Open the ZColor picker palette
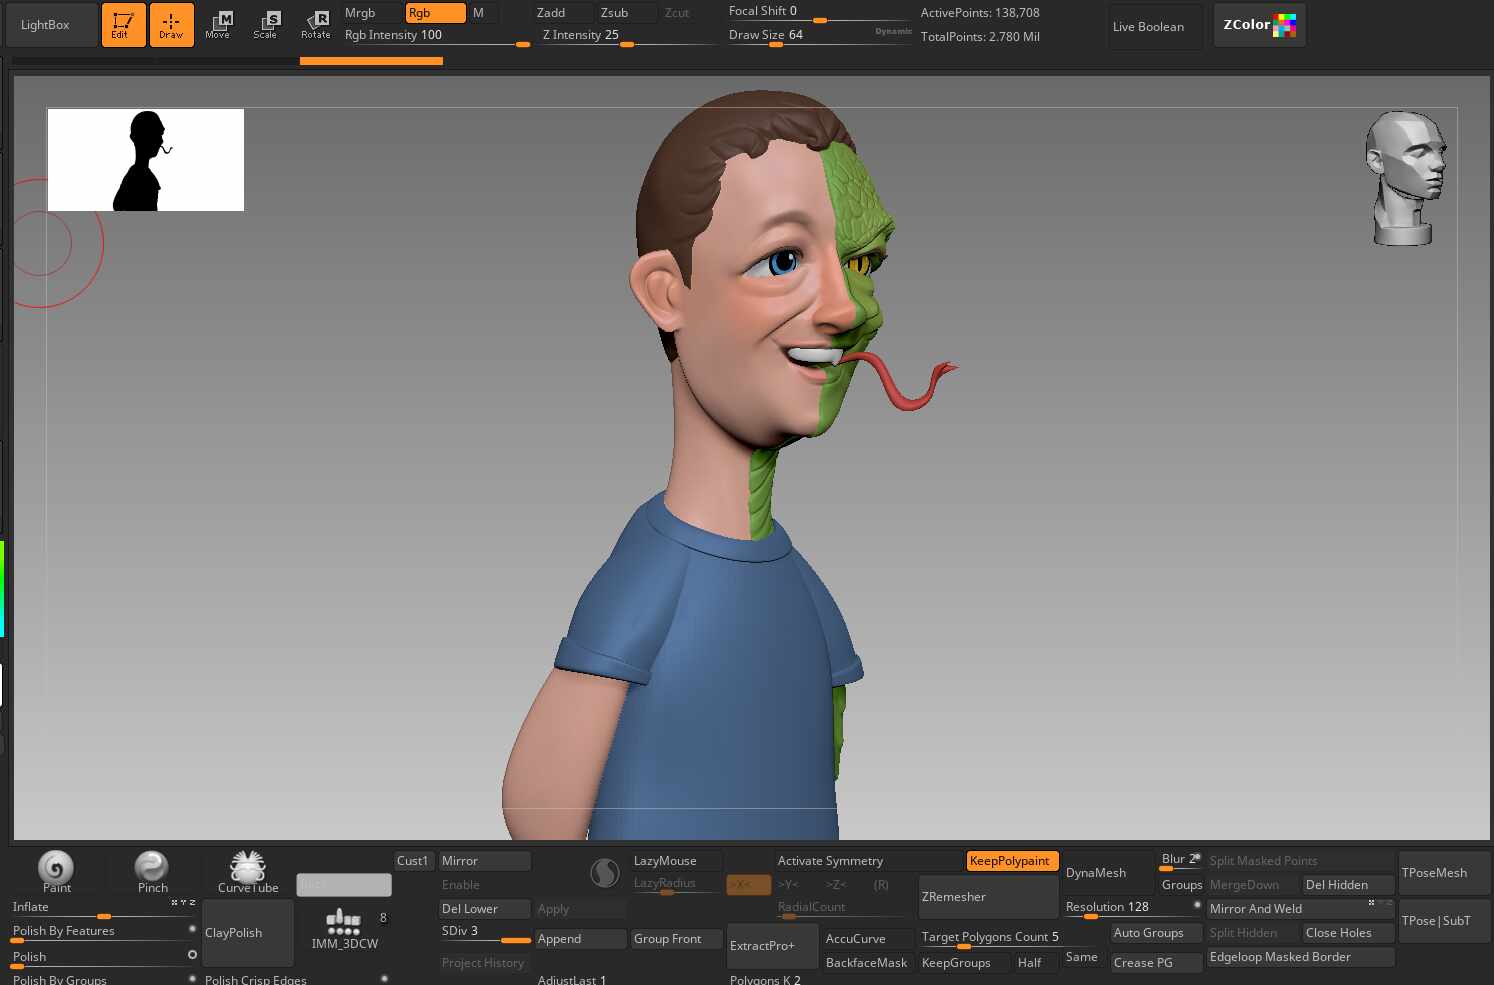Screen dimensions: 1494x985 (x=1259, y=25)
